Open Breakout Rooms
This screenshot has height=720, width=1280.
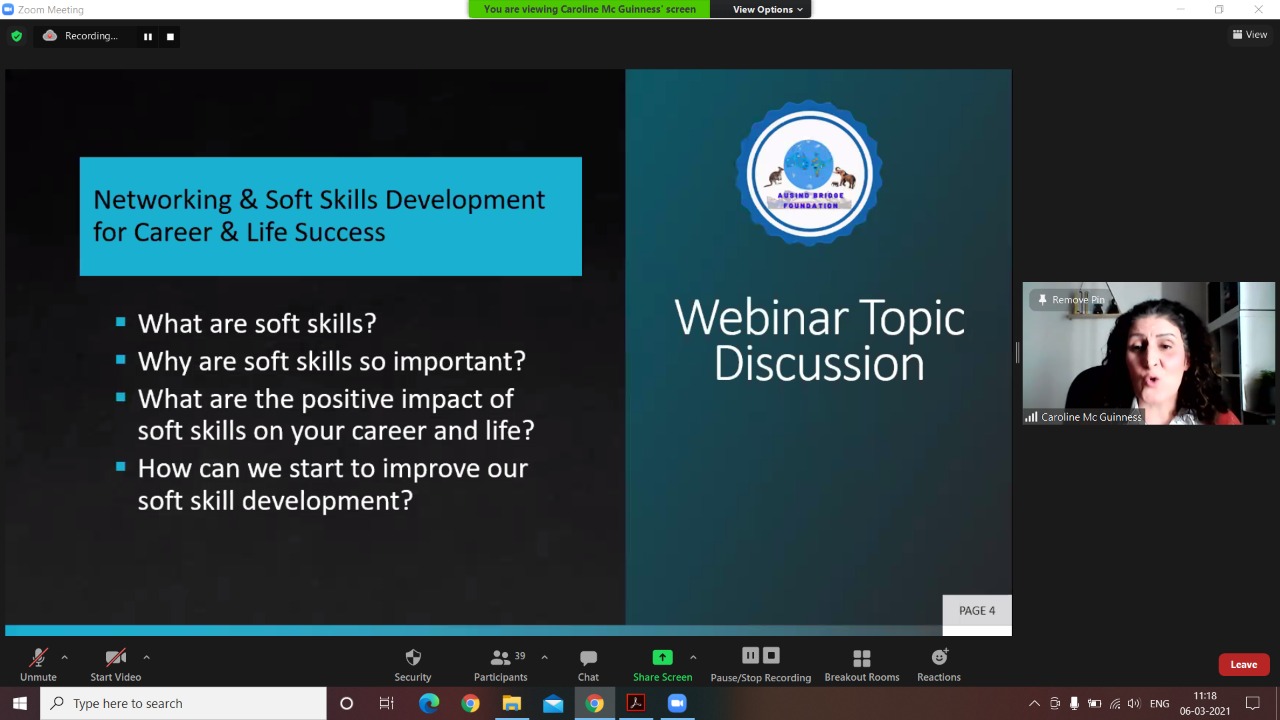pyautogui.click(x=861, y=658)
